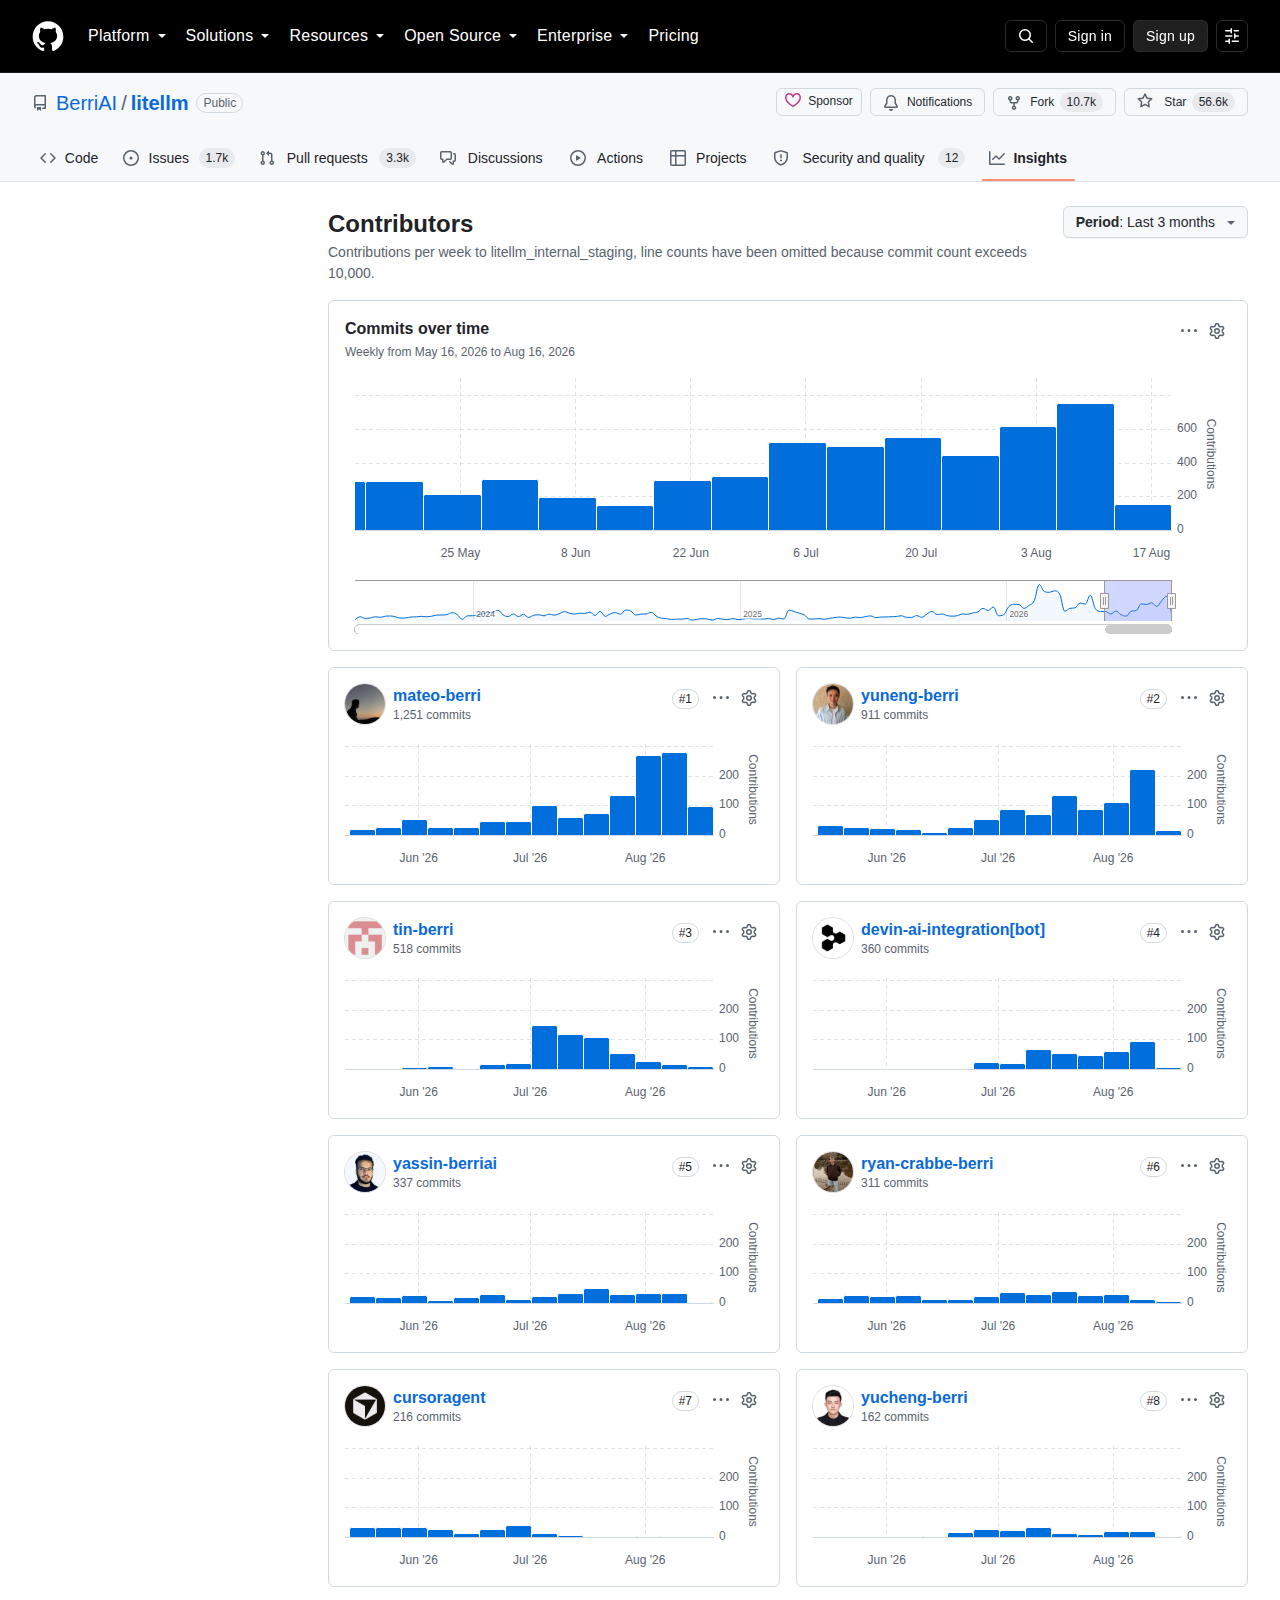The image size is (1280, 1600).
Task: Open ellipsis menu on ryan-crabbe-berri card
Action: click(x=1189, y=1166)
